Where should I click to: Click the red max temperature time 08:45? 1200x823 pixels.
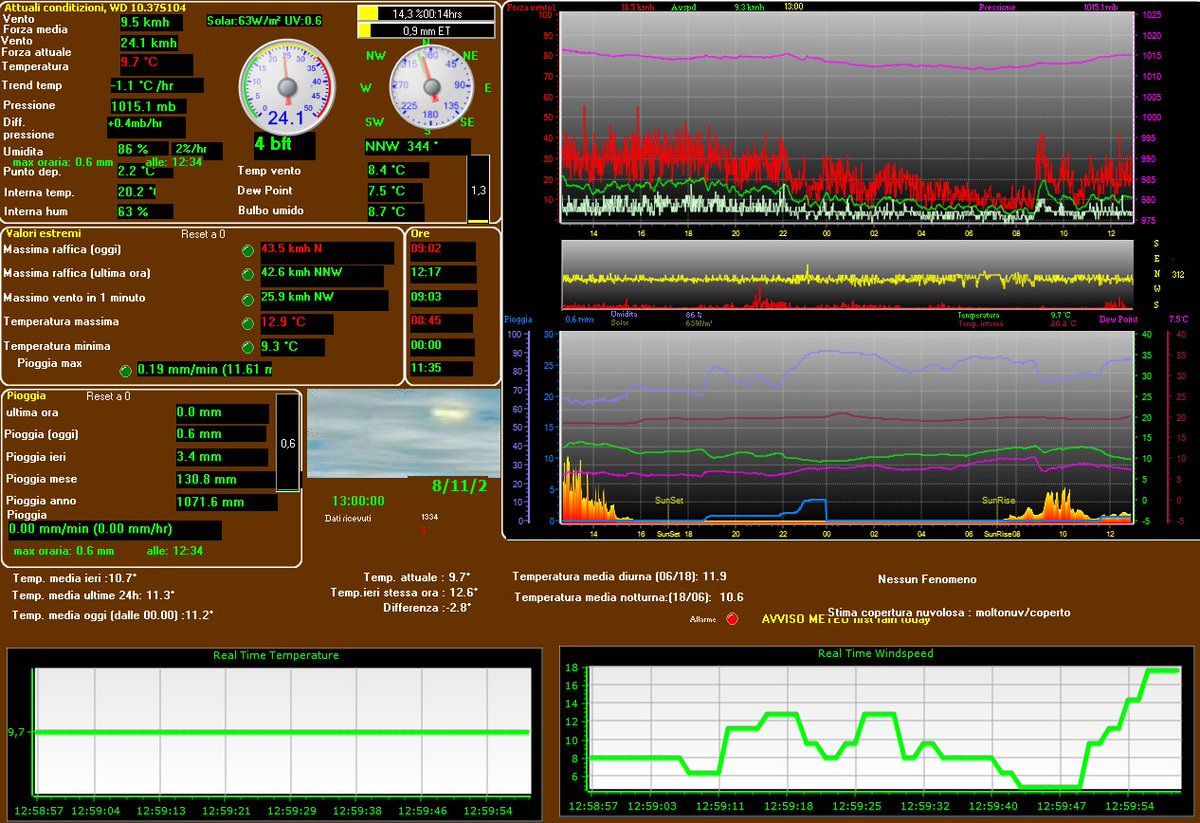(441, 322)
